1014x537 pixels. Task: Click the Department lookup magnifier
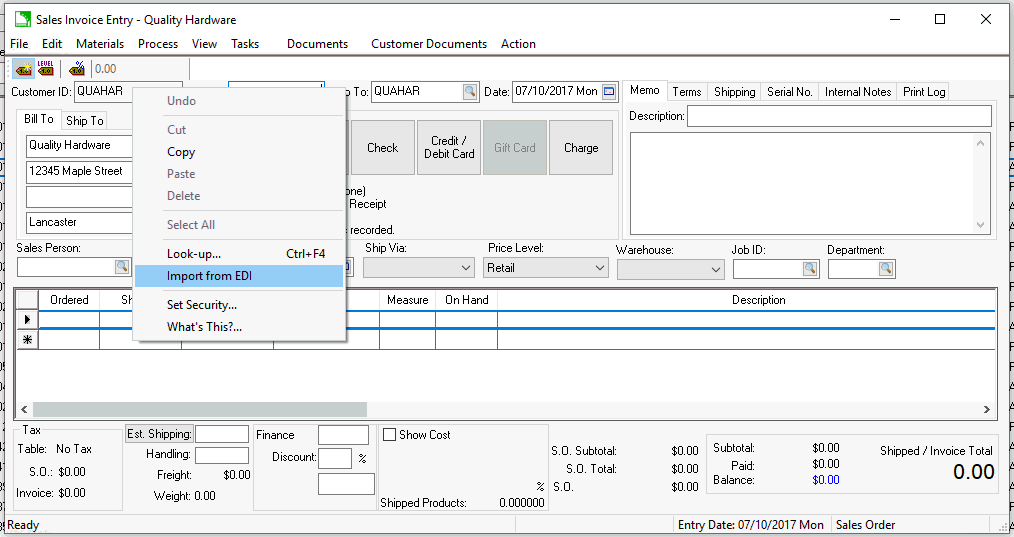(x=886, y=269)
